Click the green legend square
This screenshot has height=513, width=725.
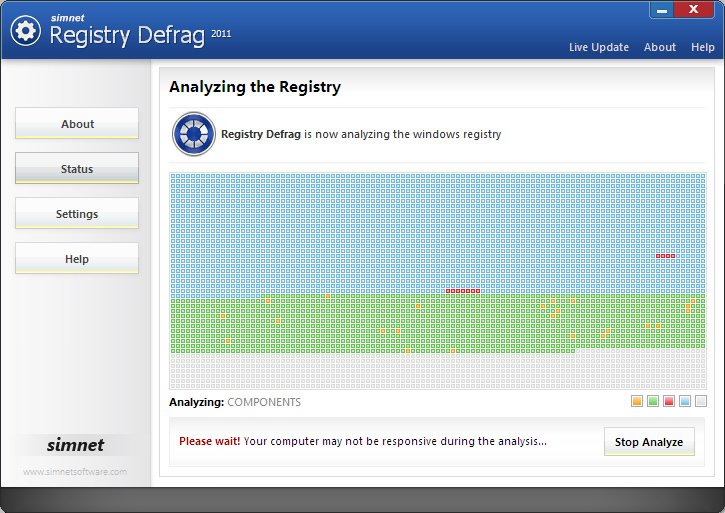pos(653,402)
